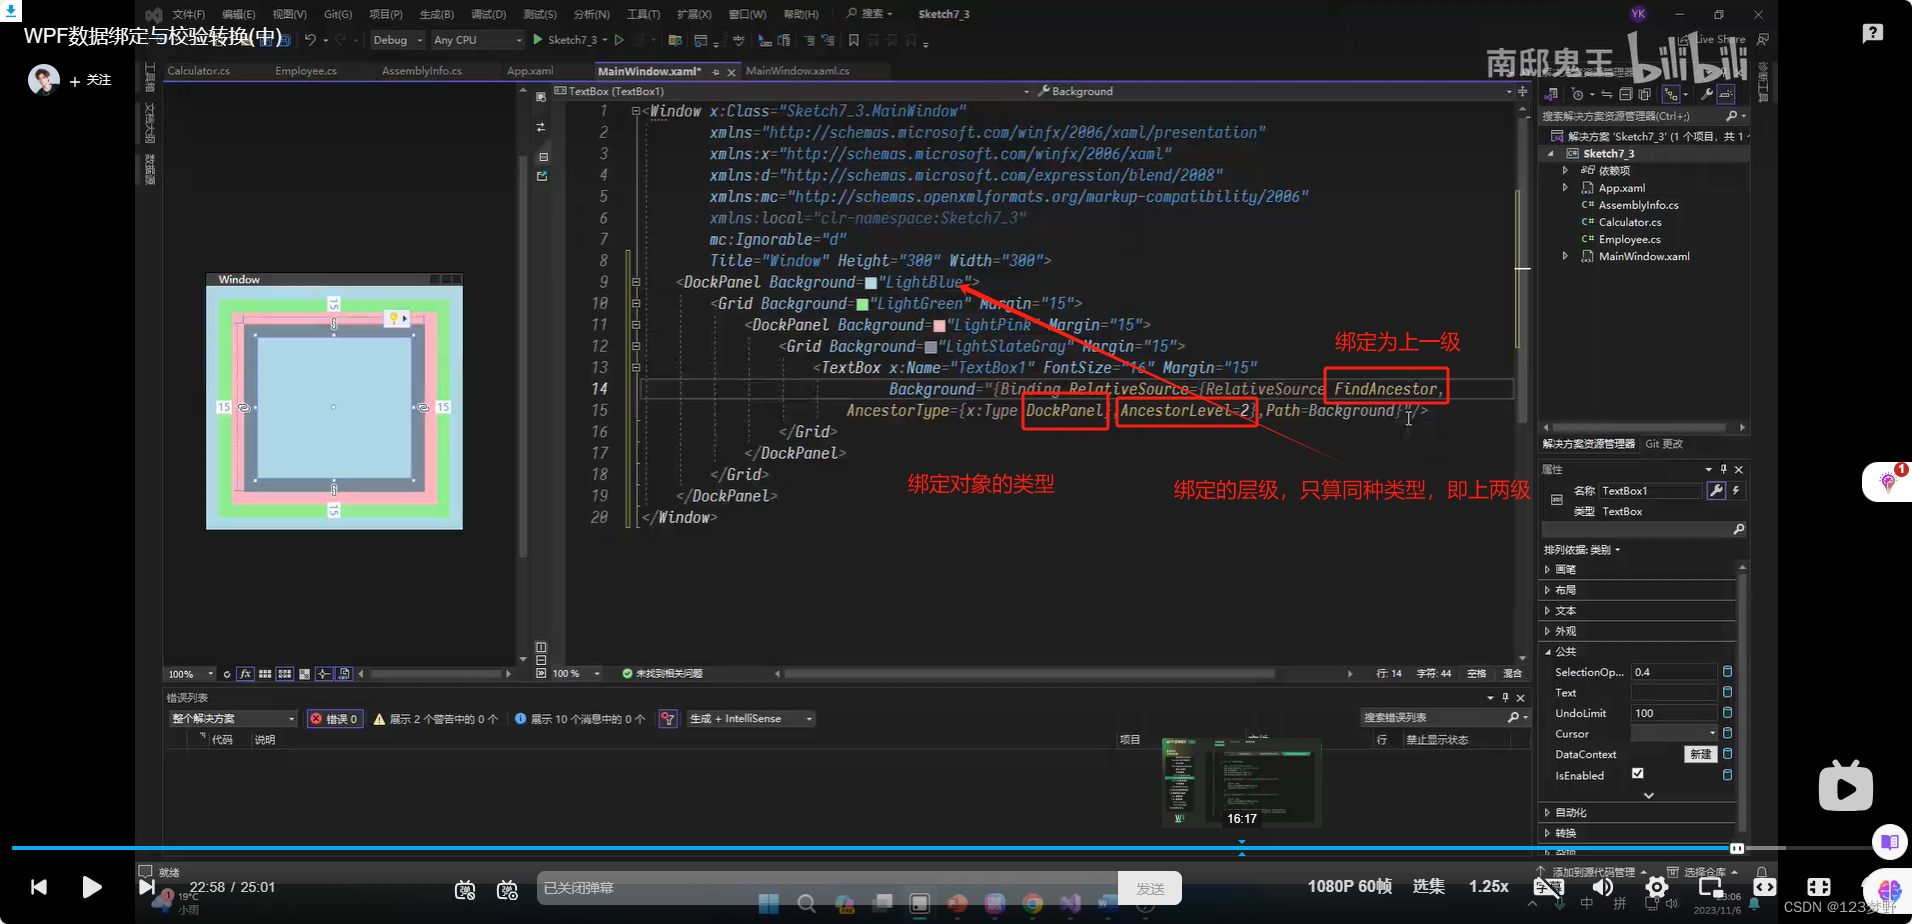Click the danmaku text input field
This screenshot has height=924, width=1912.
coord(827,888)
